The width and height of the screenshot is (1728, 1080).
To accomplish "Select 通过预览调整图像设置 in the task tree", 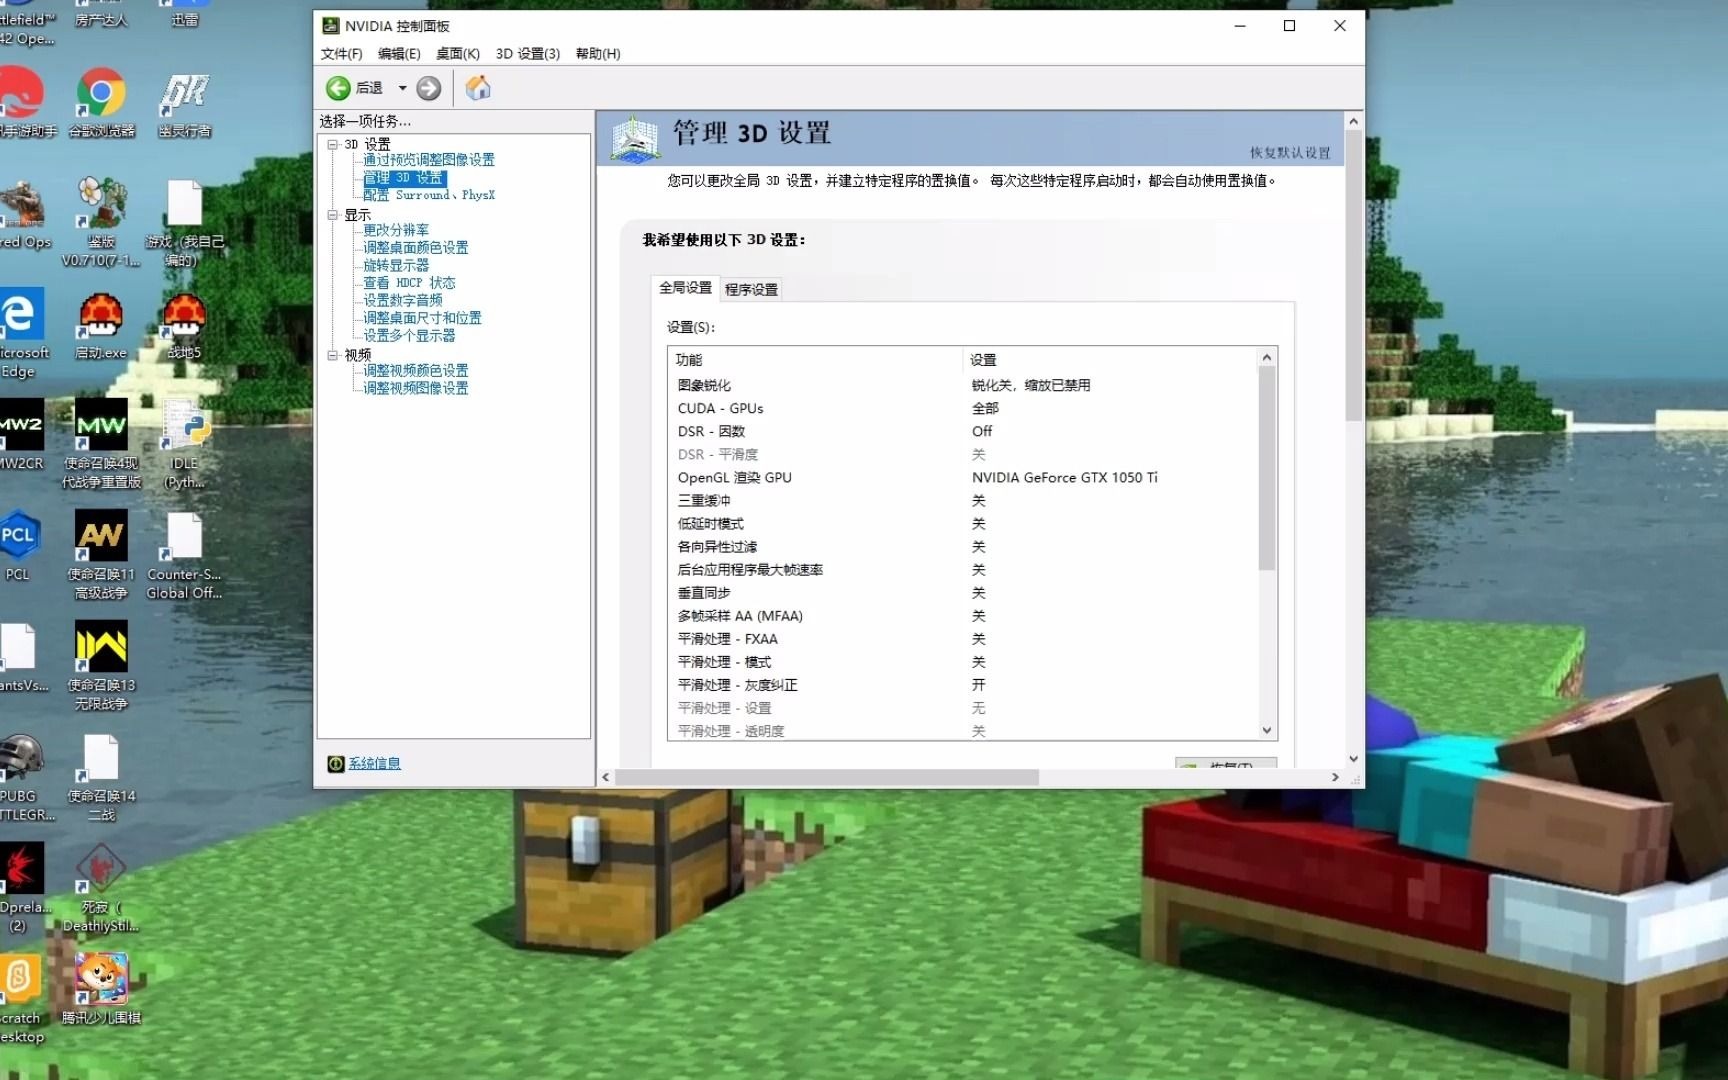I will [428, 160].
